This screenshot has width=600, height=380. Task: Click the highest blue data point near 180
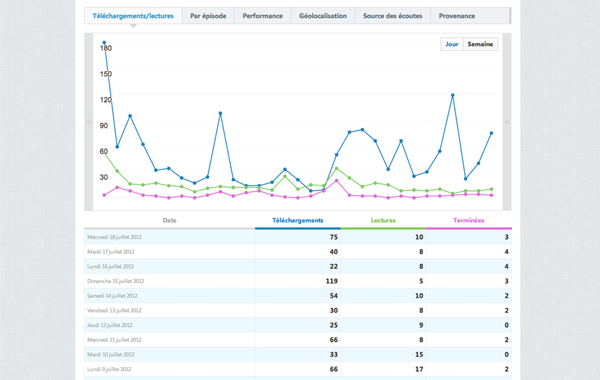[x=104, y=43]
